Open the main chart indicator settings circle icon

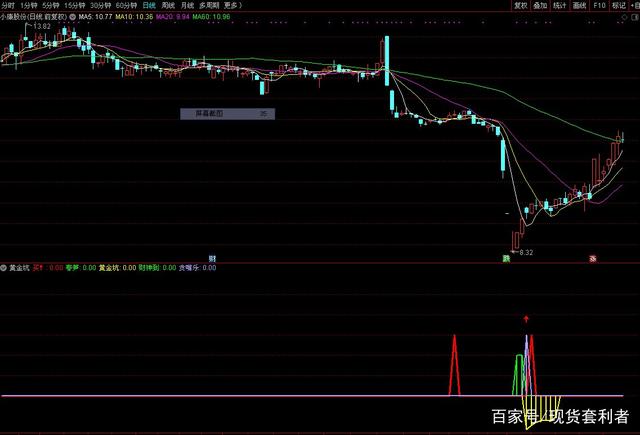pos(72,17)
